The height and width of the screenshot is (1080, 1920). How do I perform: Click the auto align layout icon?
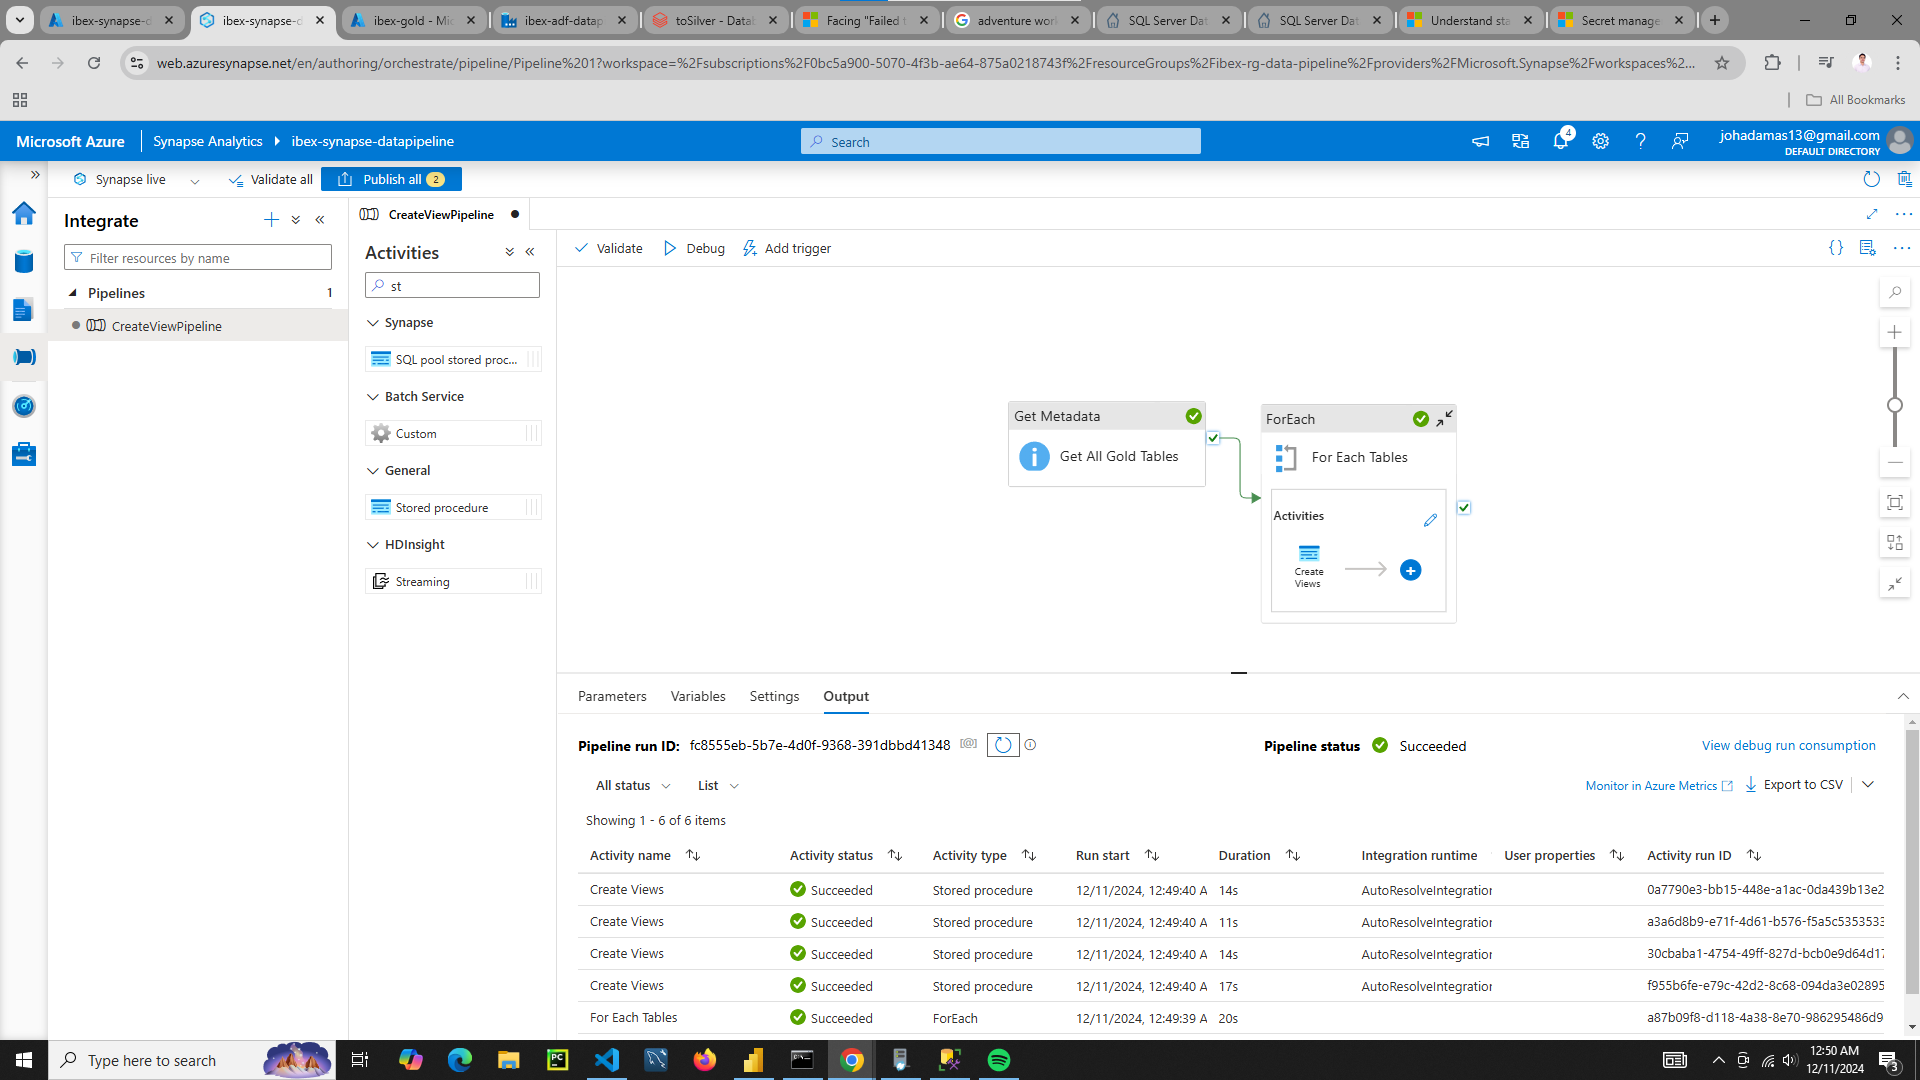tap(1895, 543)
